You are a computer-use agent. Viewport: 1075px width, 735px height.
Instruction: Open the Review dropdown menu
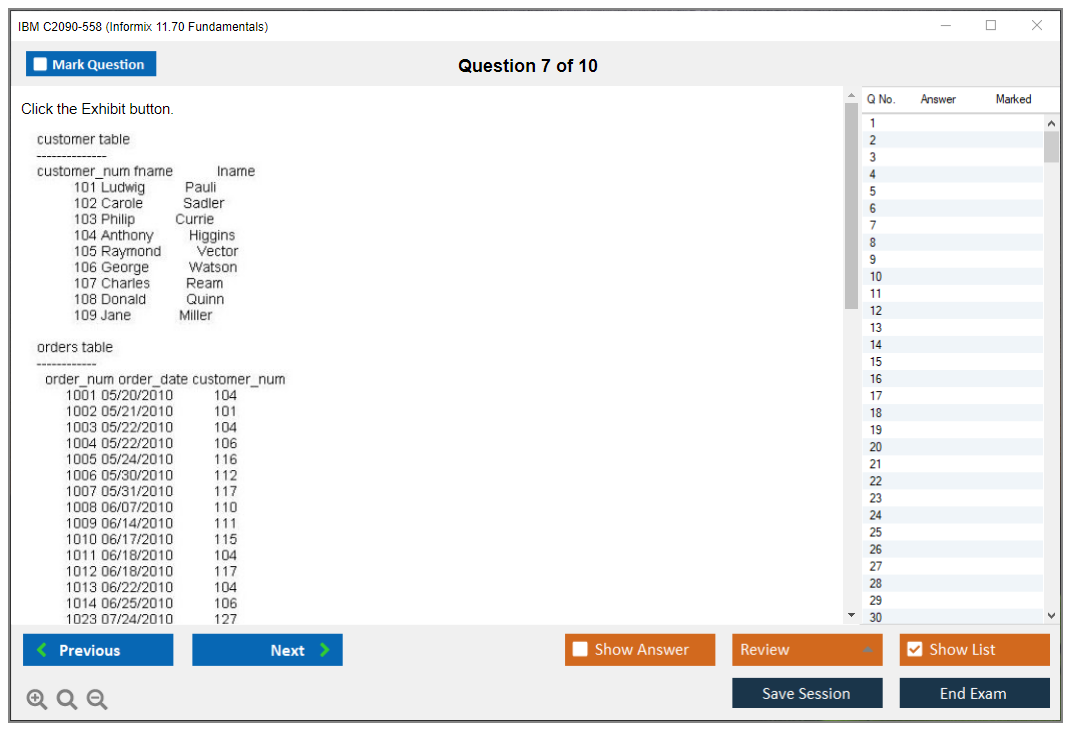(806, 650)
